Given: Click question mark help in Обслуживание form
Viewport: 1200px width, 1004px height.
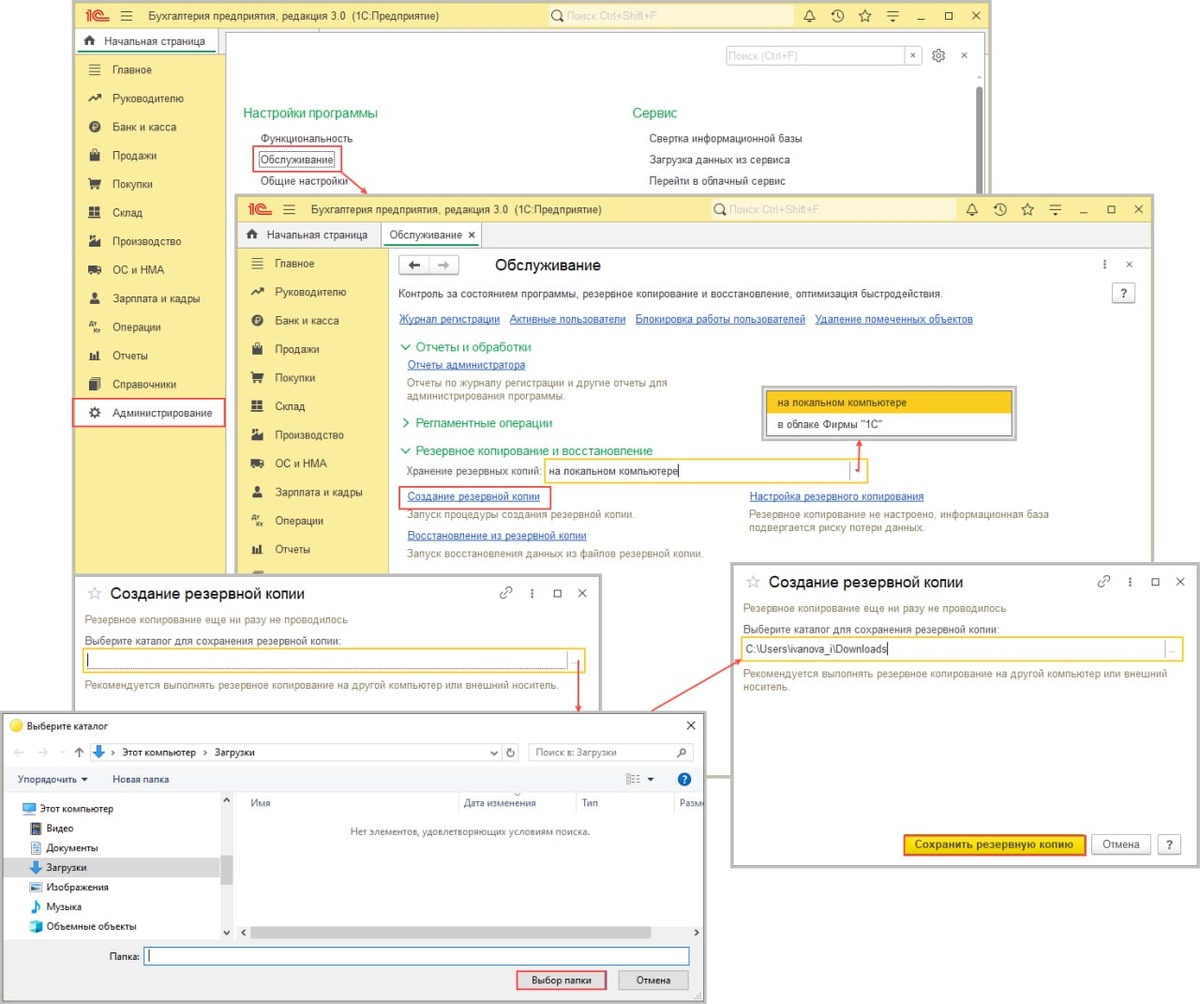Looking at the screenshot, I should (1124, 293).
